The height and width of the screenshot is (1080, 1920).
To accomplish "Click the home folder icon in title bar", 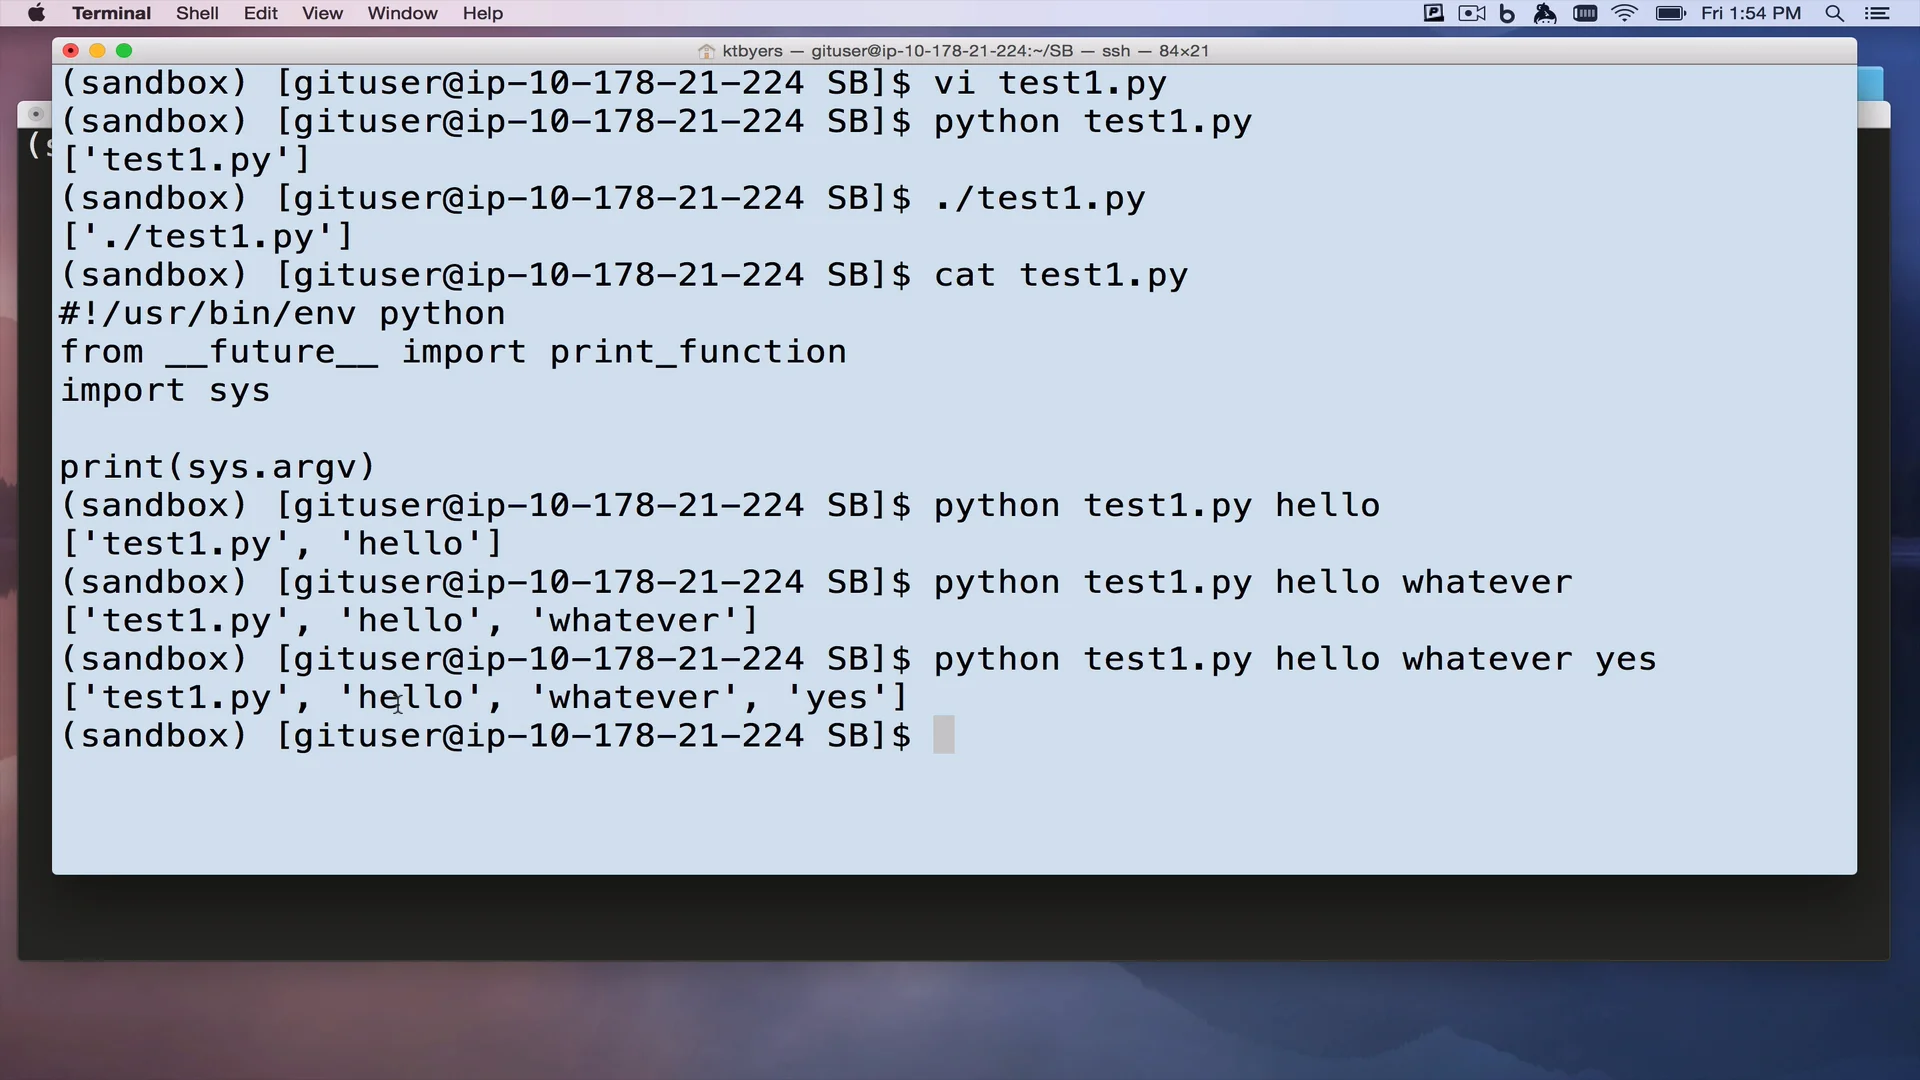I will click(x=707, y=51).
